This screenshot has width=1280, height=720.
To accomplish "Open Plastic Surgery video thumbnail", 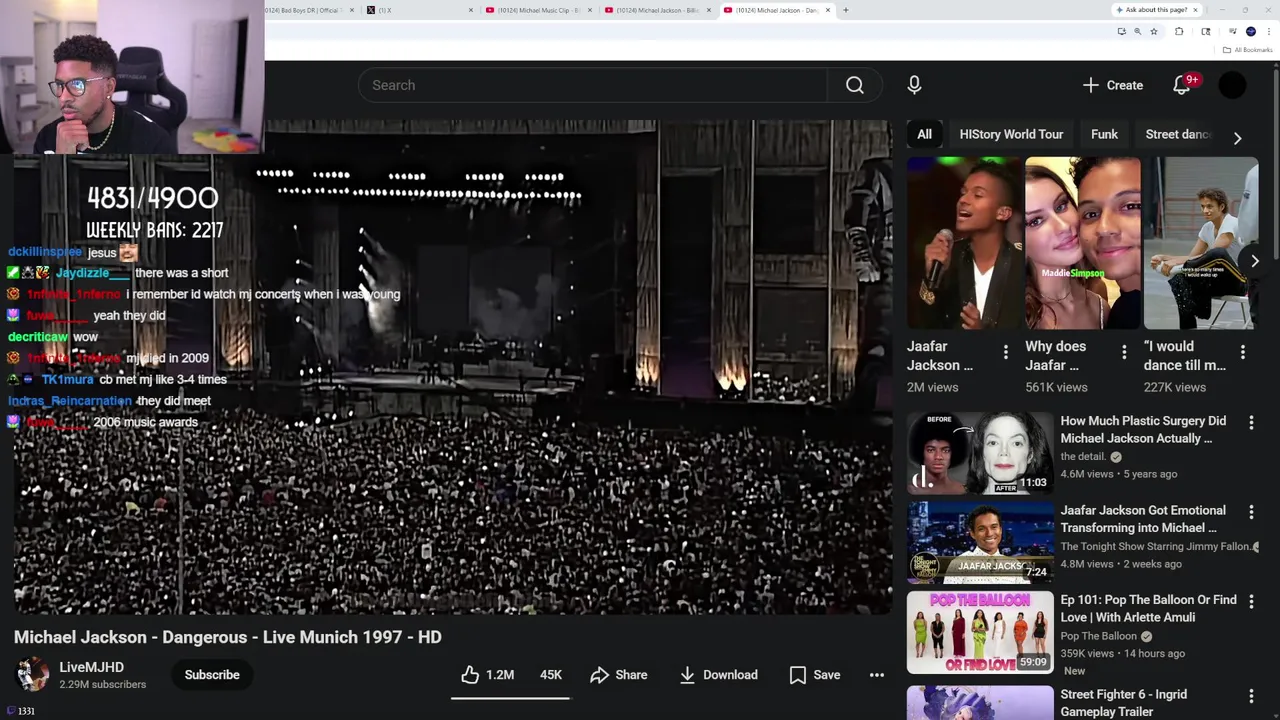I will (980, 453).
